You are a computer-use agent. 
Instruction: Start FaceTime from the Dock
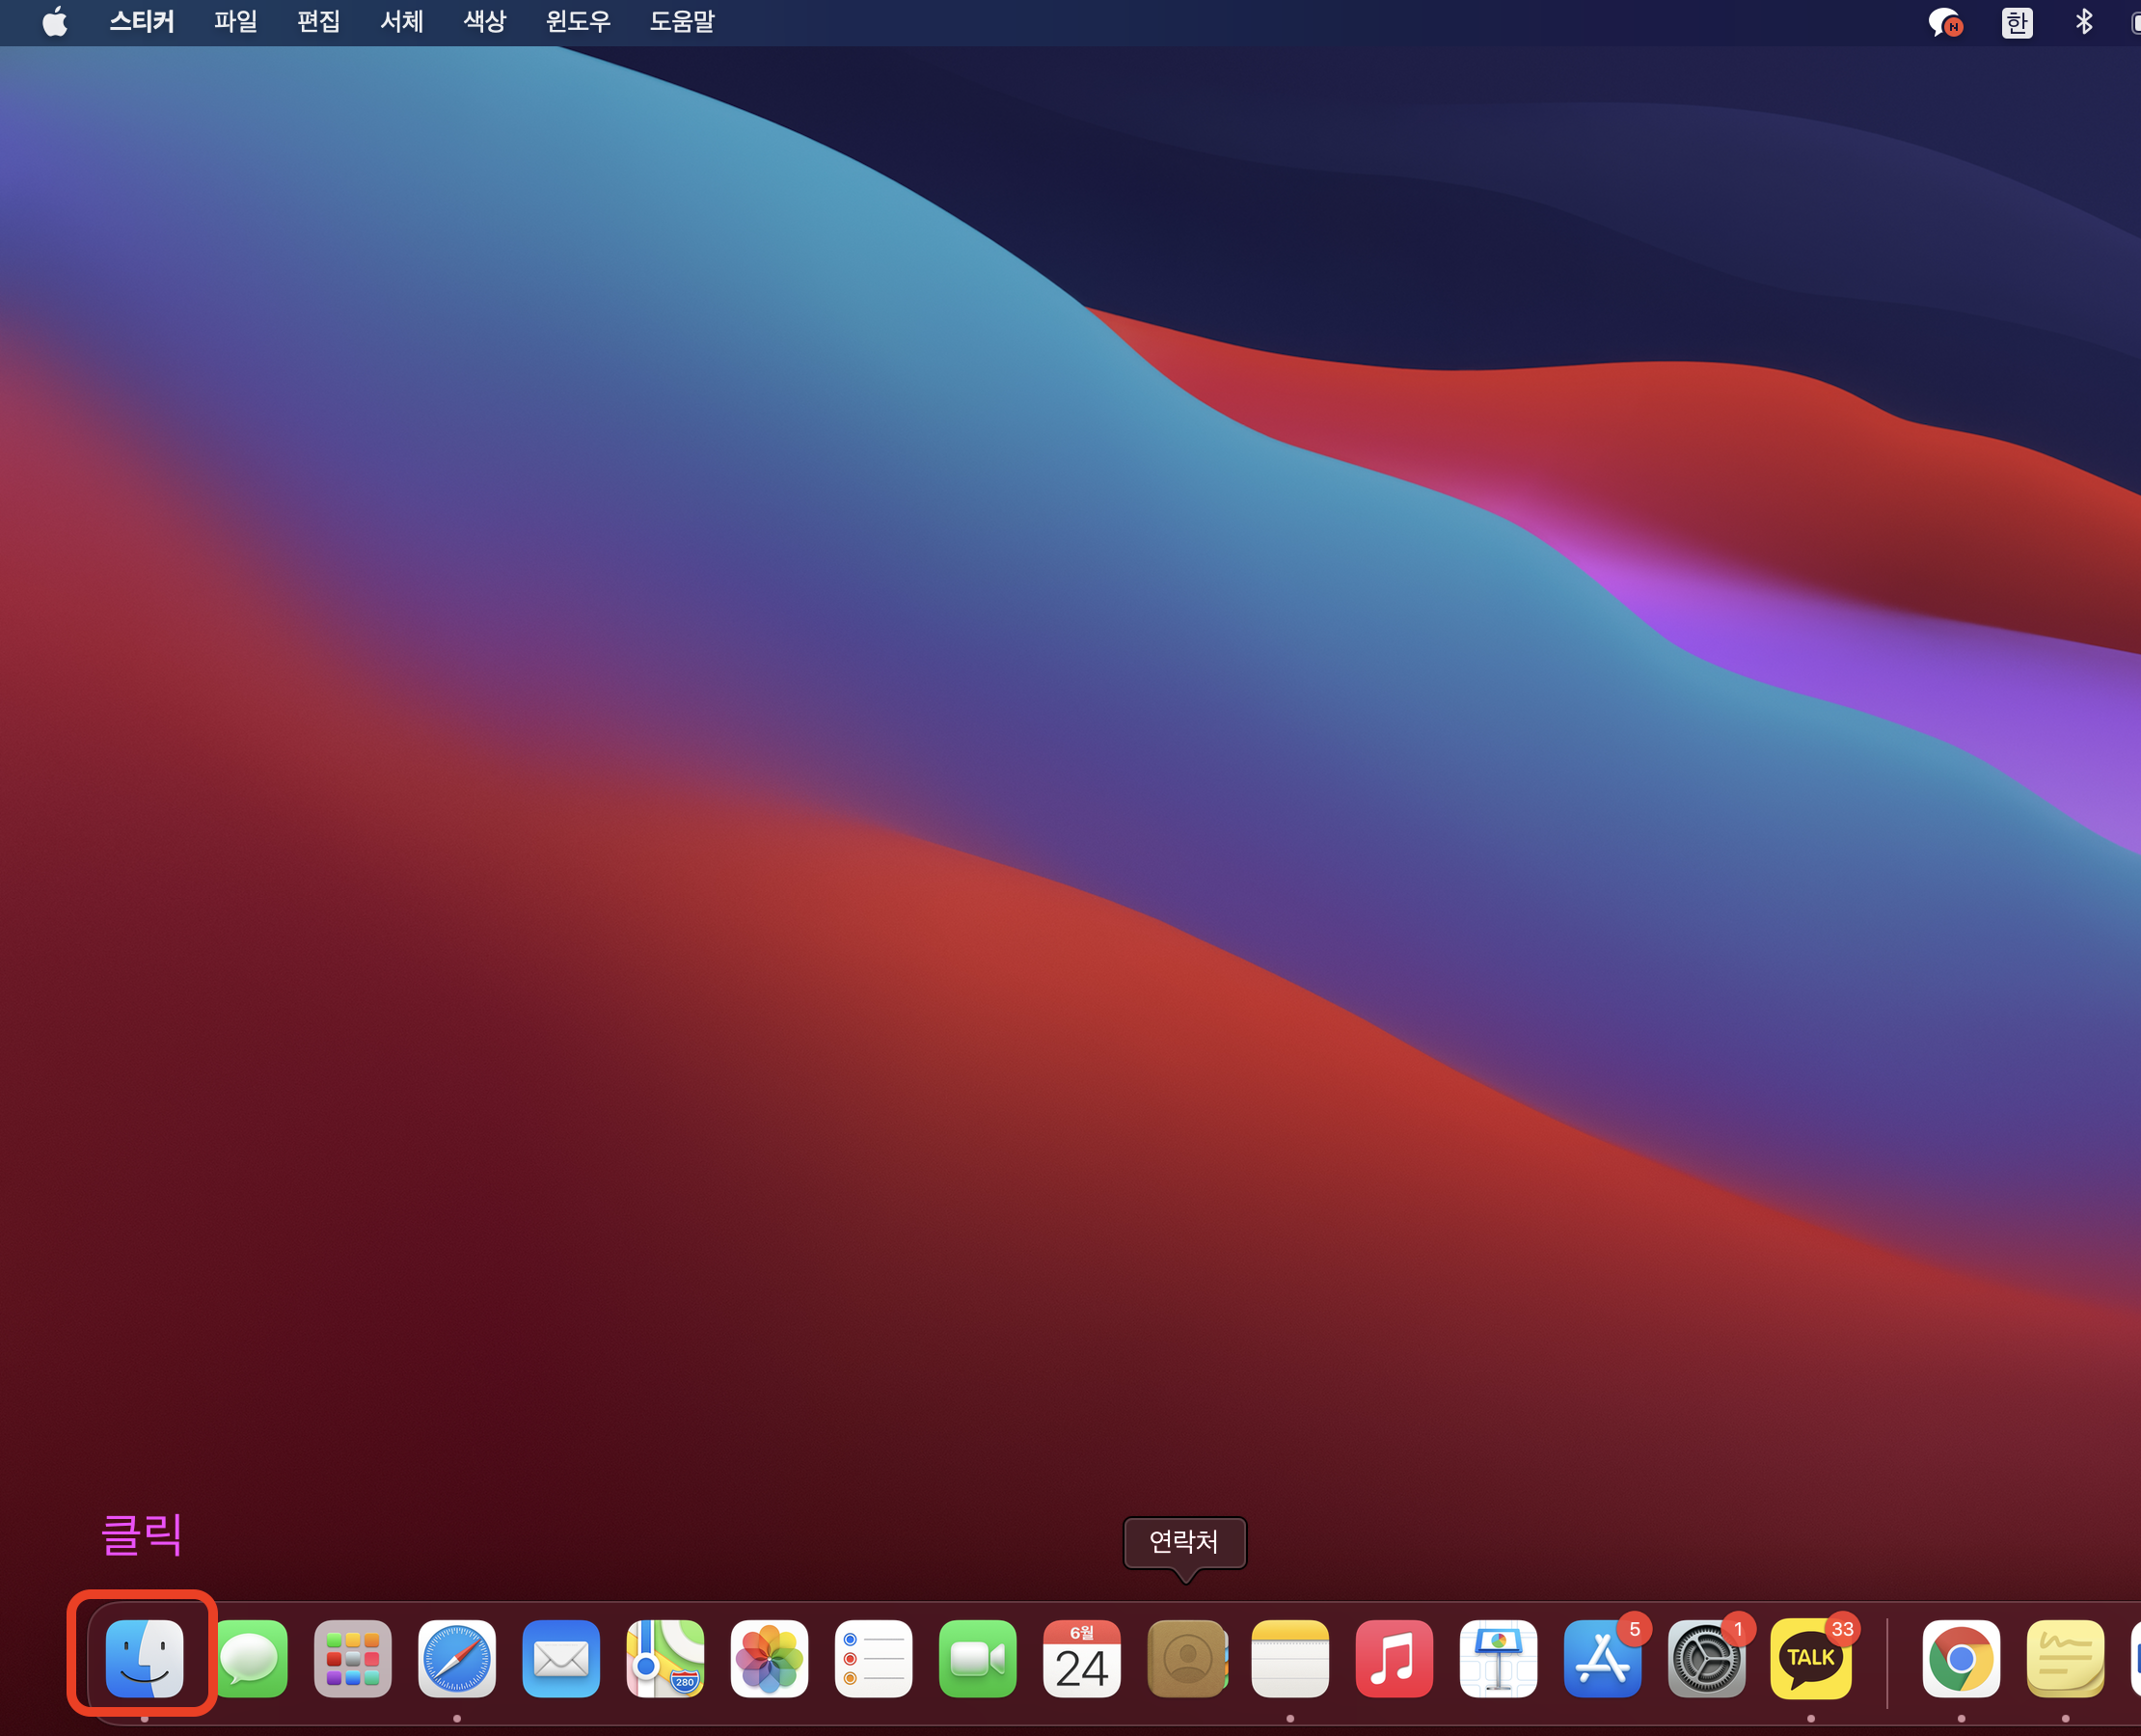pyautogui.click(x=977, y=1659)
